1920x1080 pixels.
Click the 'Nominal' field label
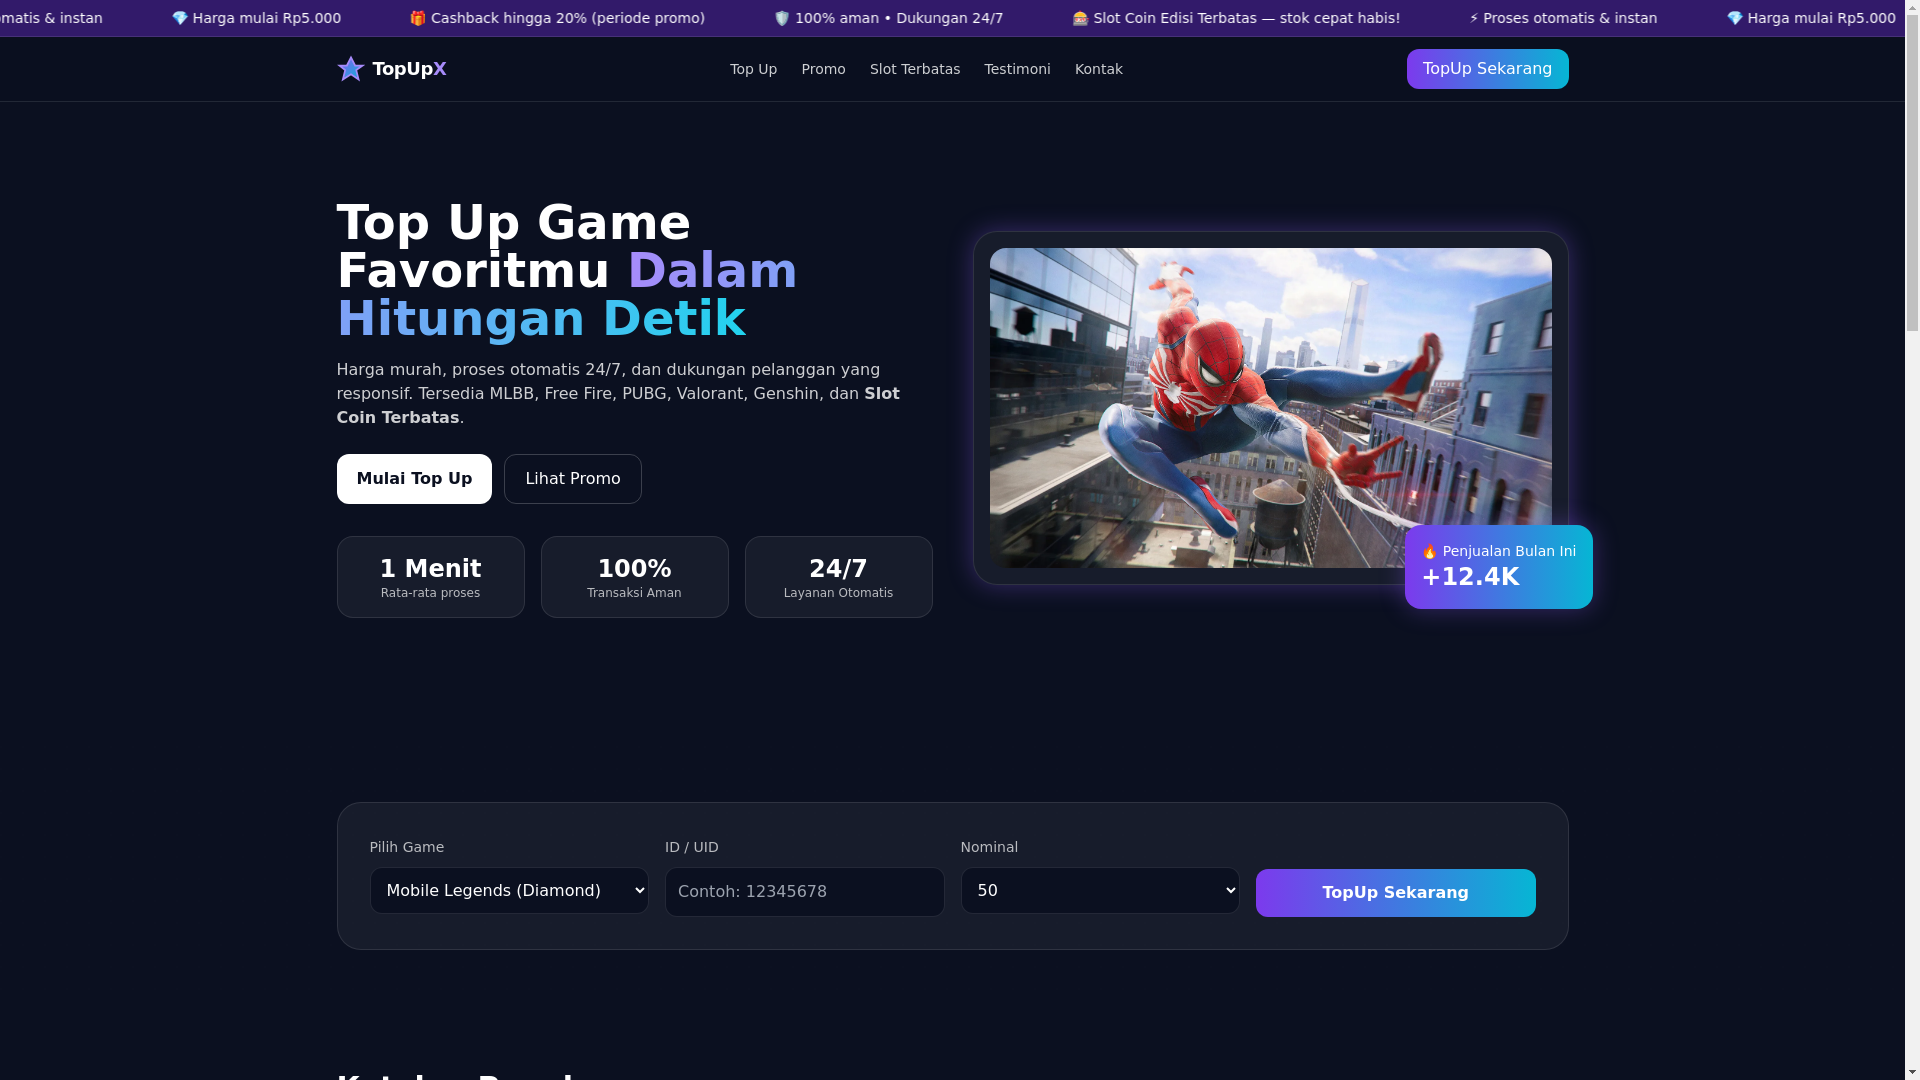point(989,847)
